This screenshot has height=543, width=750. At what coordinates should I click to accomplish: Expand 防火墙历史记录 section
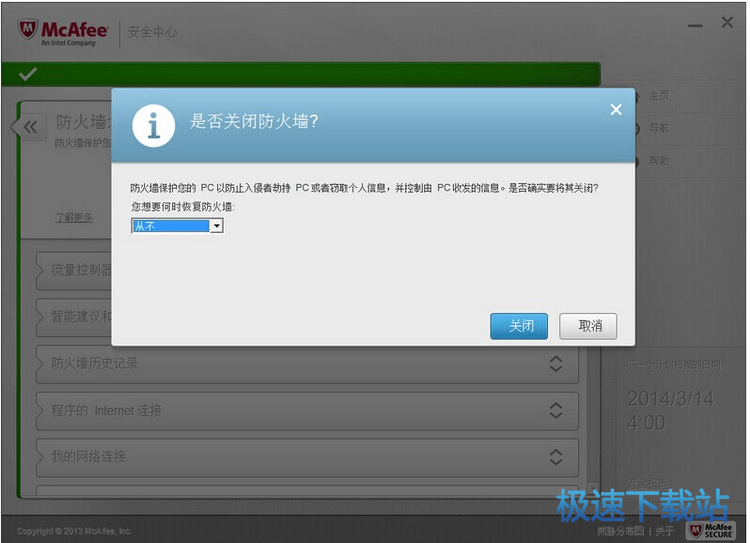click(307, 364)
